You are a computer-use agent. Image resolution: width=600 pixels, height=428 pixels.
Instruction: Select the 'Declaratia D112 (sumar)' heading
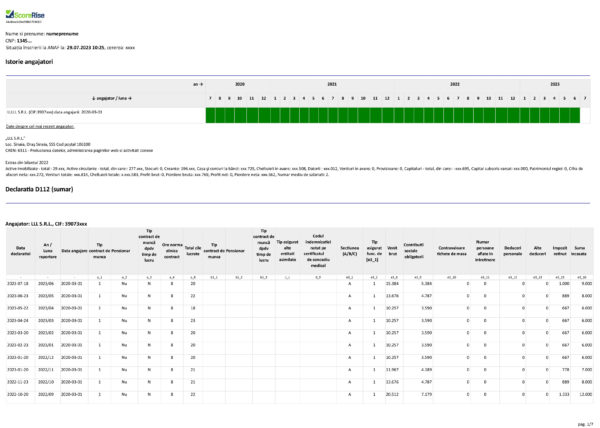pos(39,189)
